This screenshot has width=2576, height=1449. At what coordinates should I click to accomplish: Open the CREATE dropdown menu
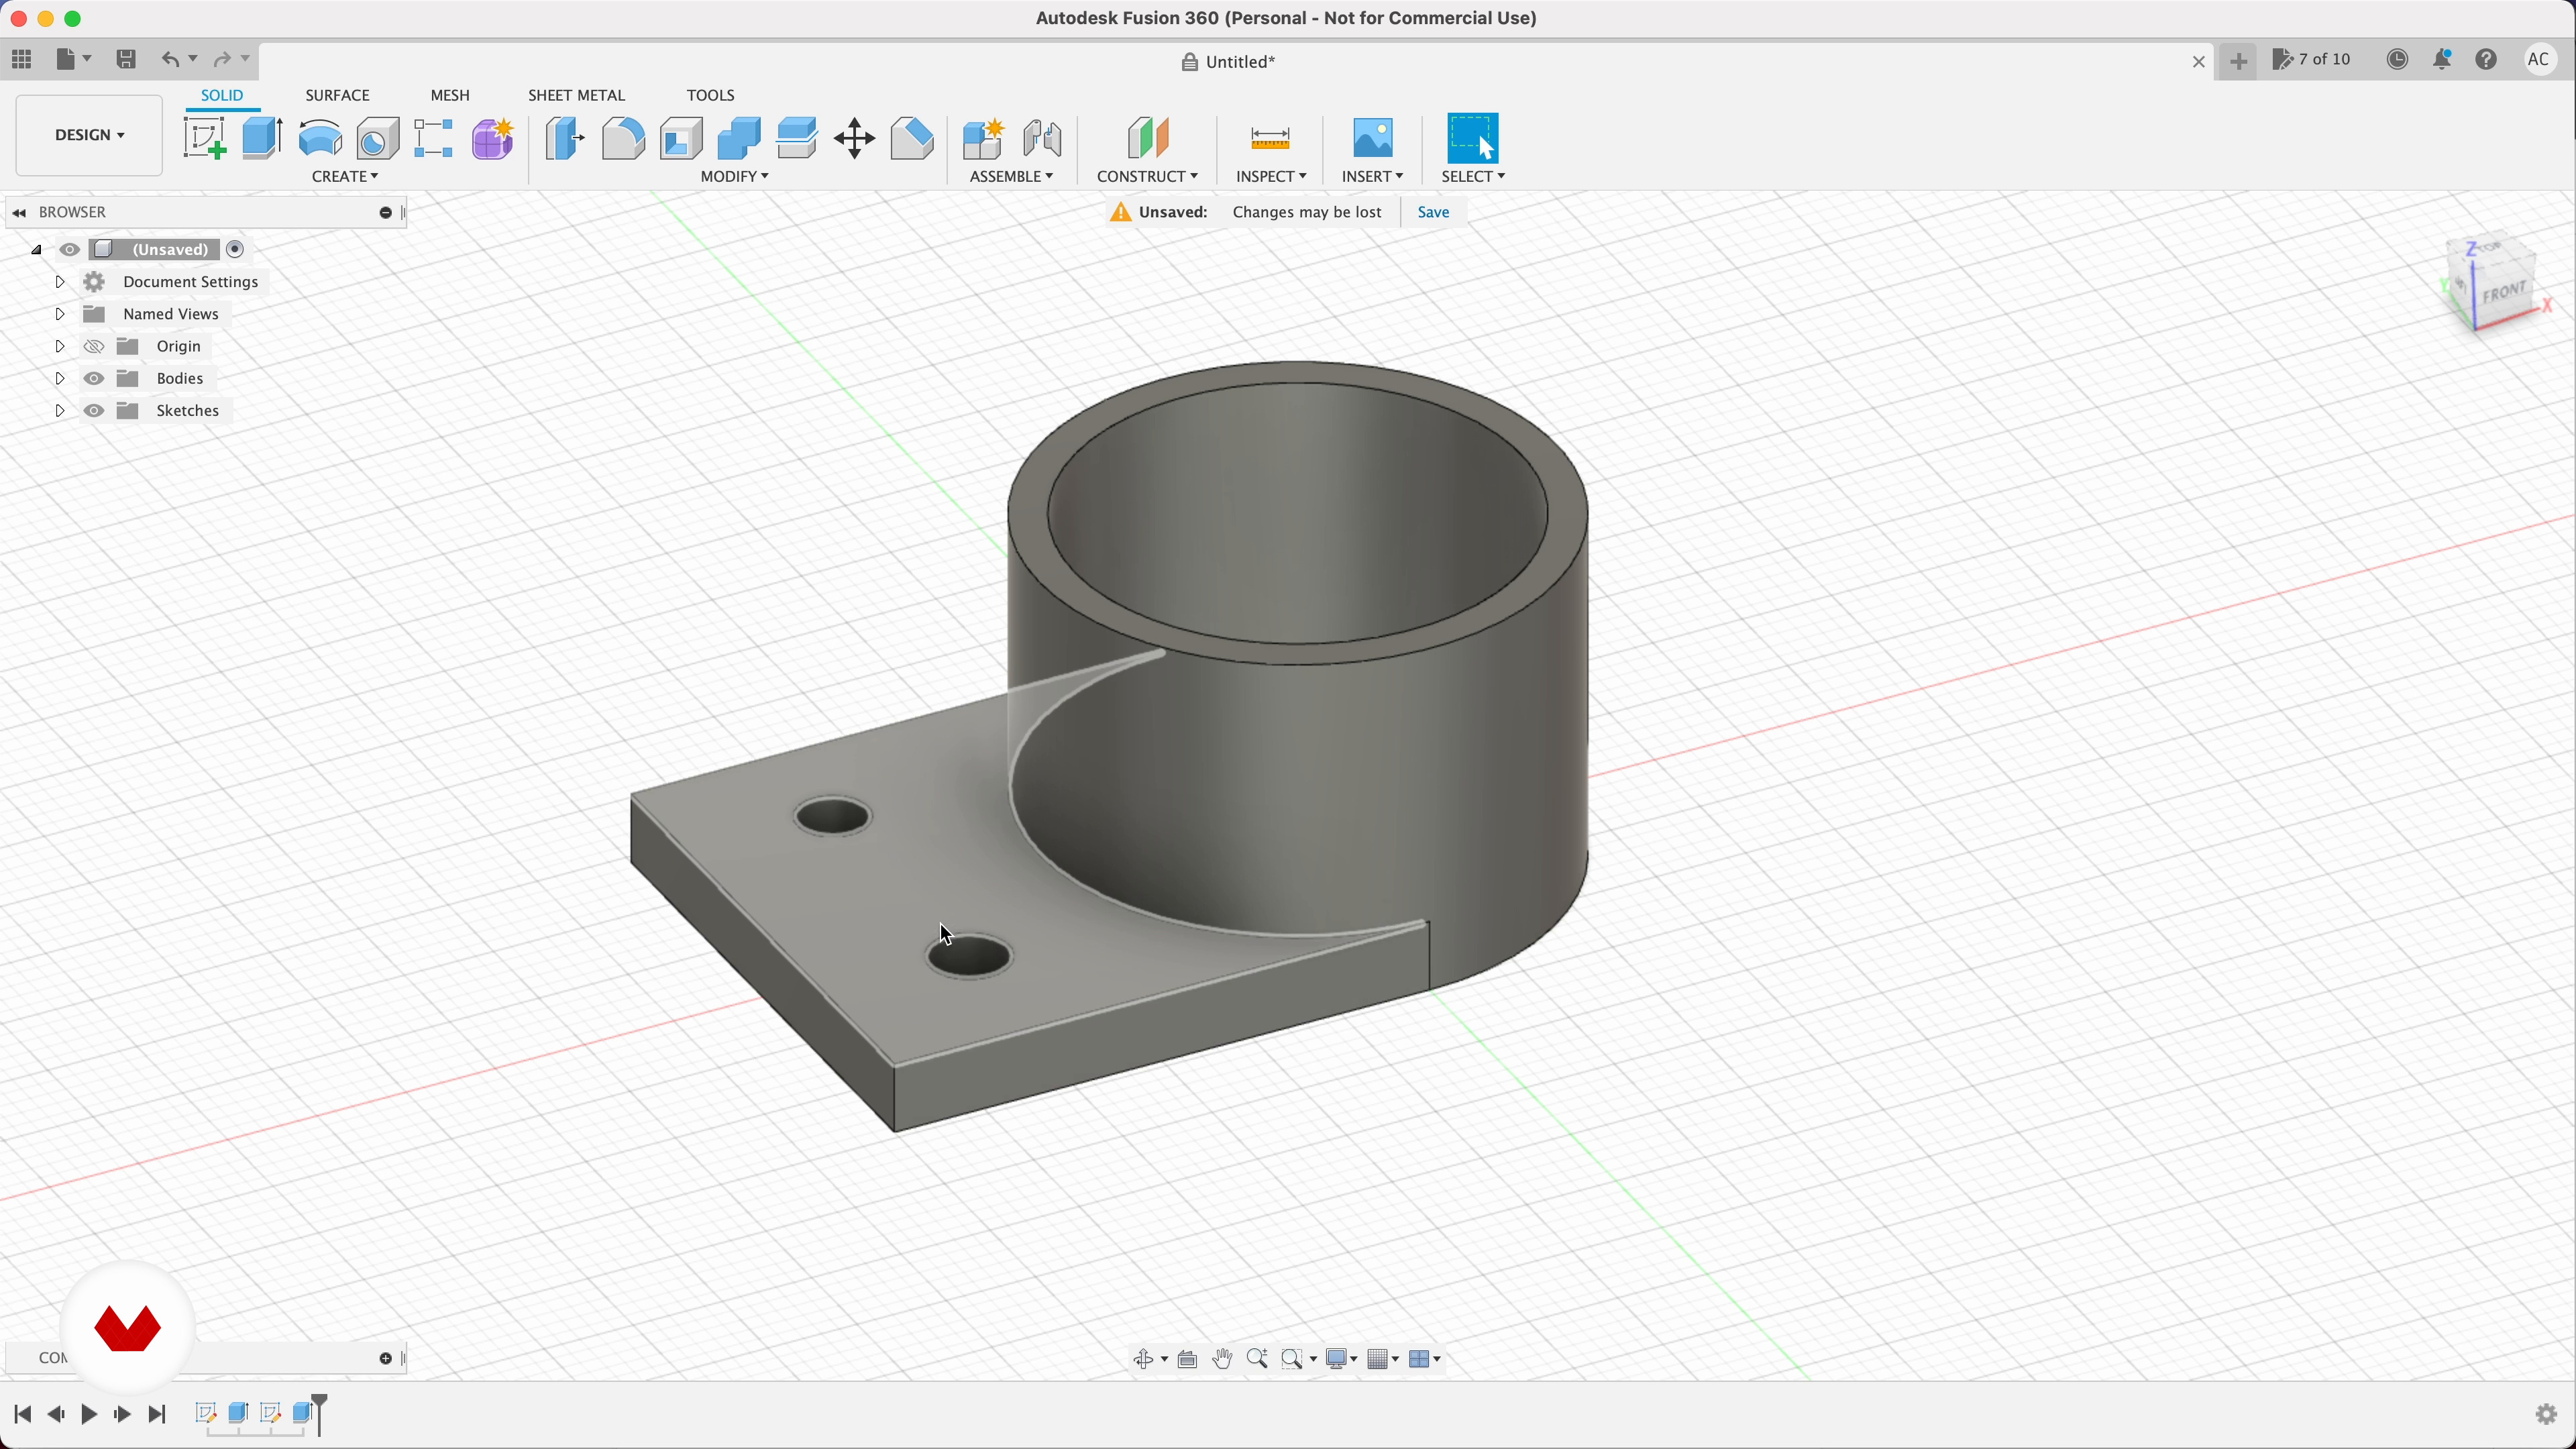[x=345, y=177]
